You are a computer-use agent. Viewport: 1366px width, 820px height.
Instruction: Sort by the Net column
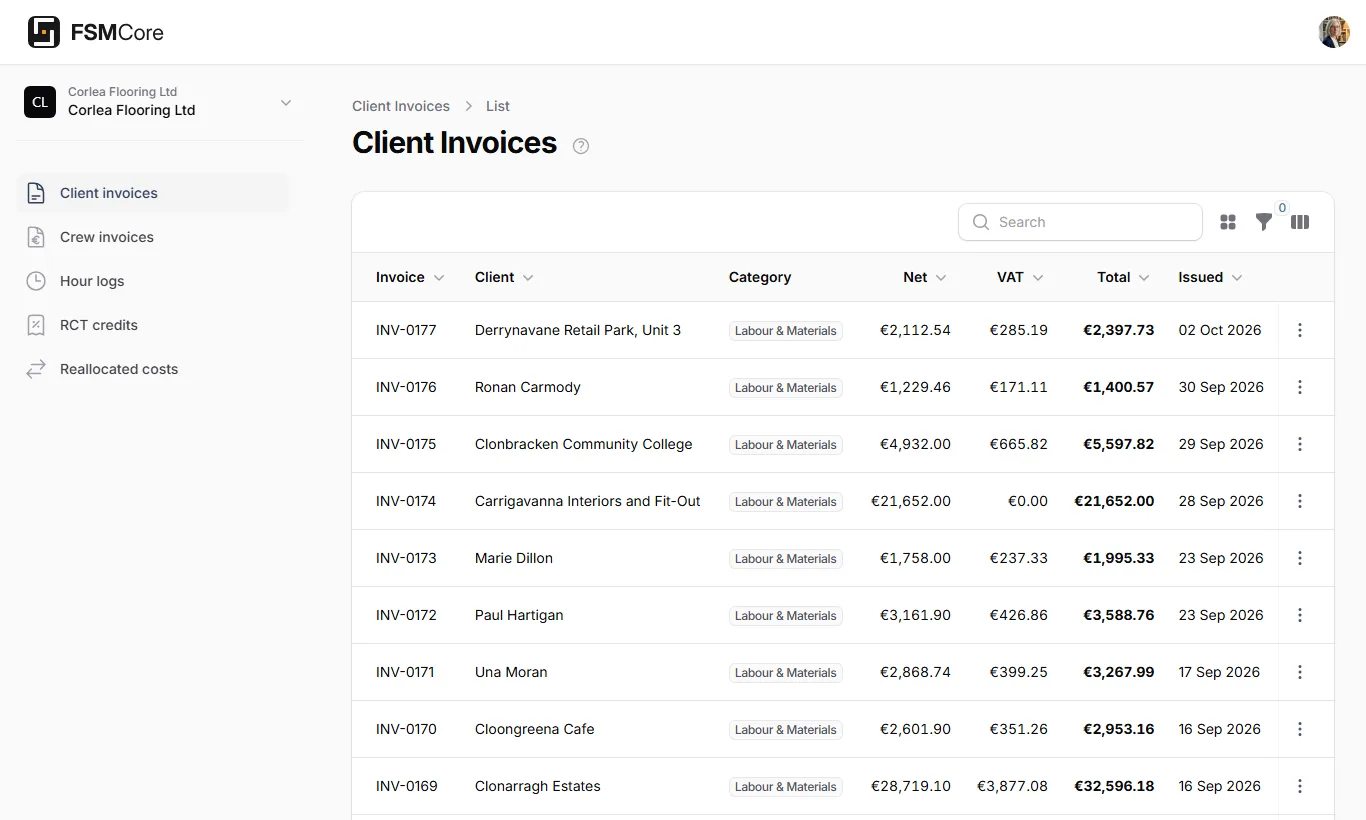tap(925, 277)
